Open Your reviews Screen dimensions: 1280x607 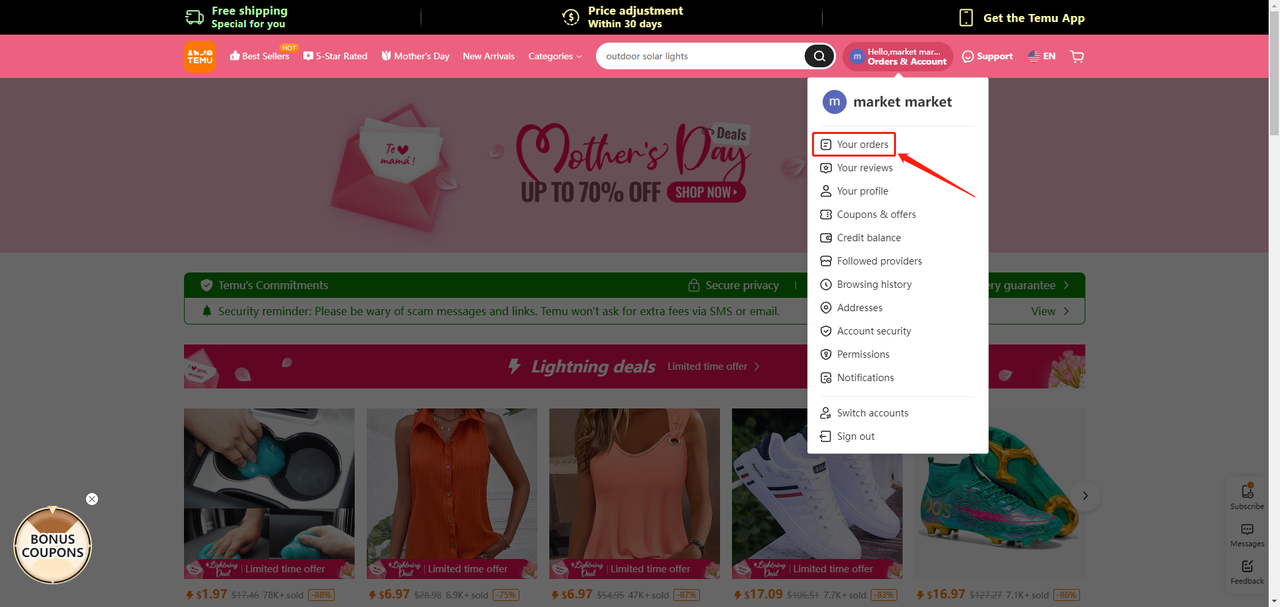[856, 168]
